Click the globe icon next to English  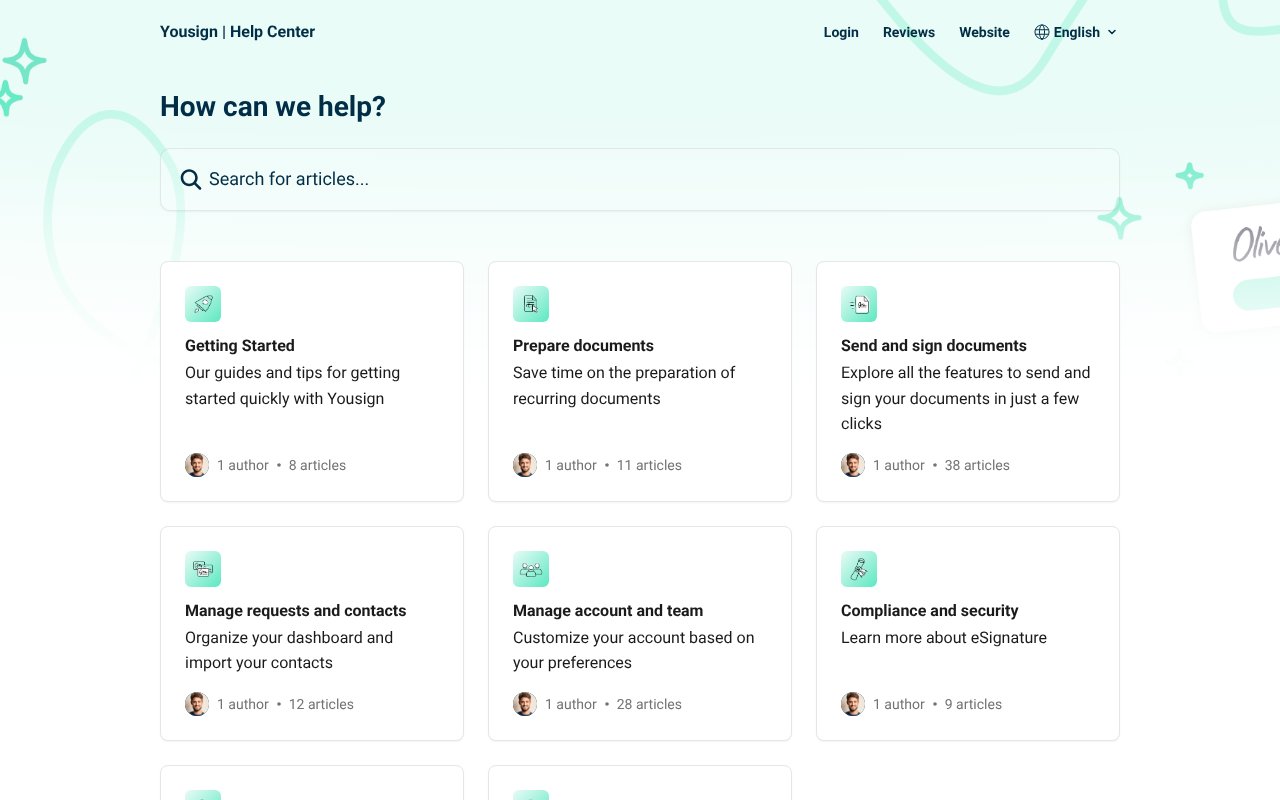click(x=1041, y=31)
